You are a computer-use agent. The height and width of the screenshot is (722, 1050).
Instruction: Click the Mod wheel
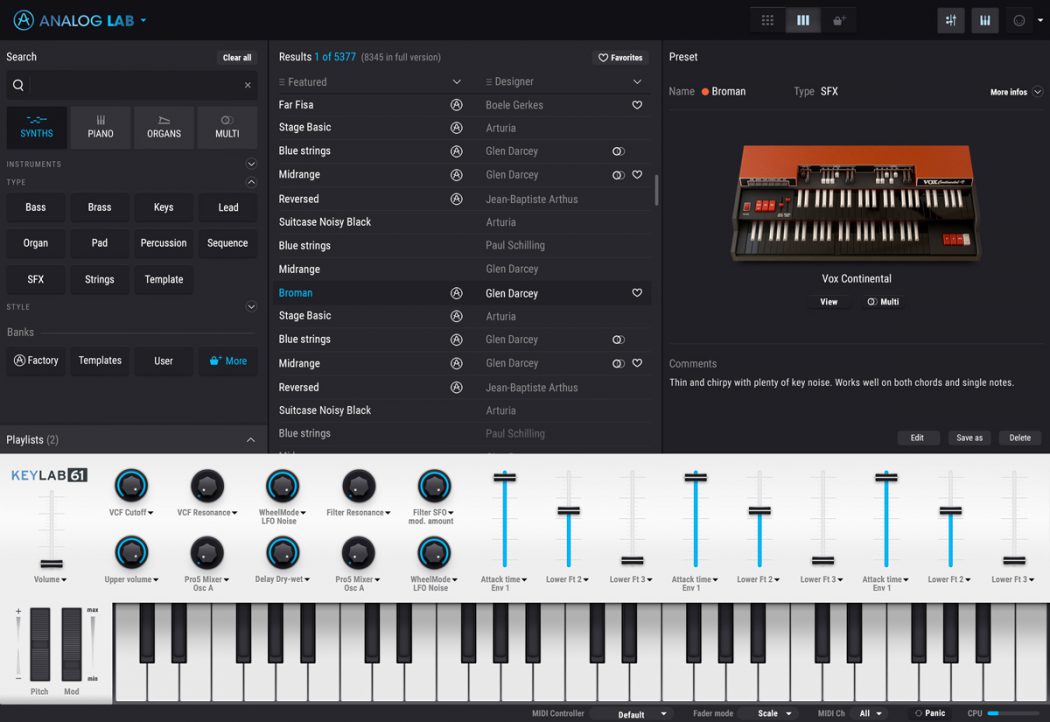point(71,644)
